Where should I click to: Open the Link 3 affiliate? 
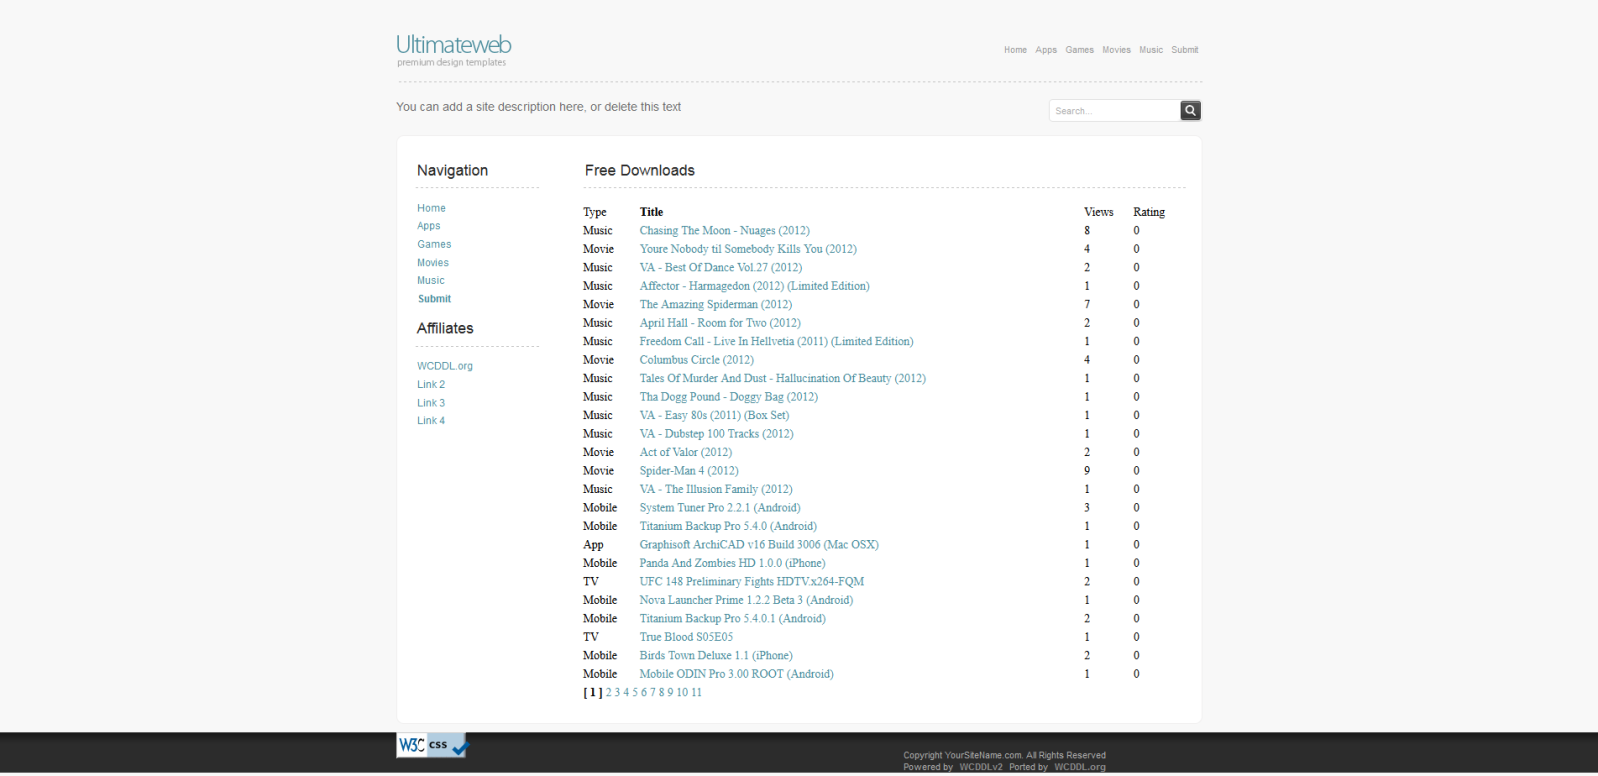431,403
